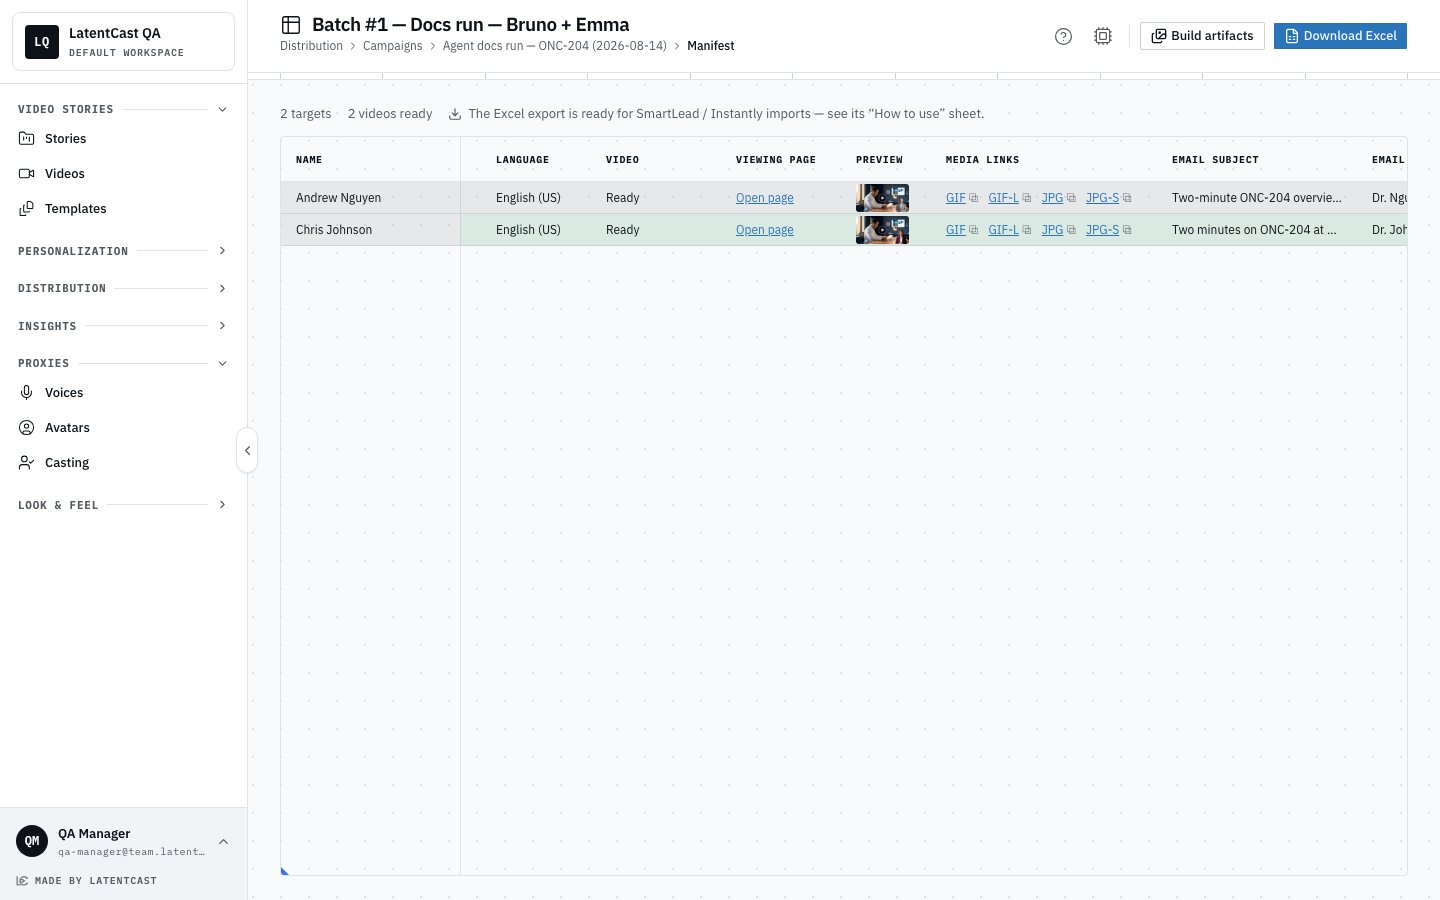Copy the JPG link in Andrew Nguyen's row
The width and height of the screenshot is (1440, 900).
1071,198
